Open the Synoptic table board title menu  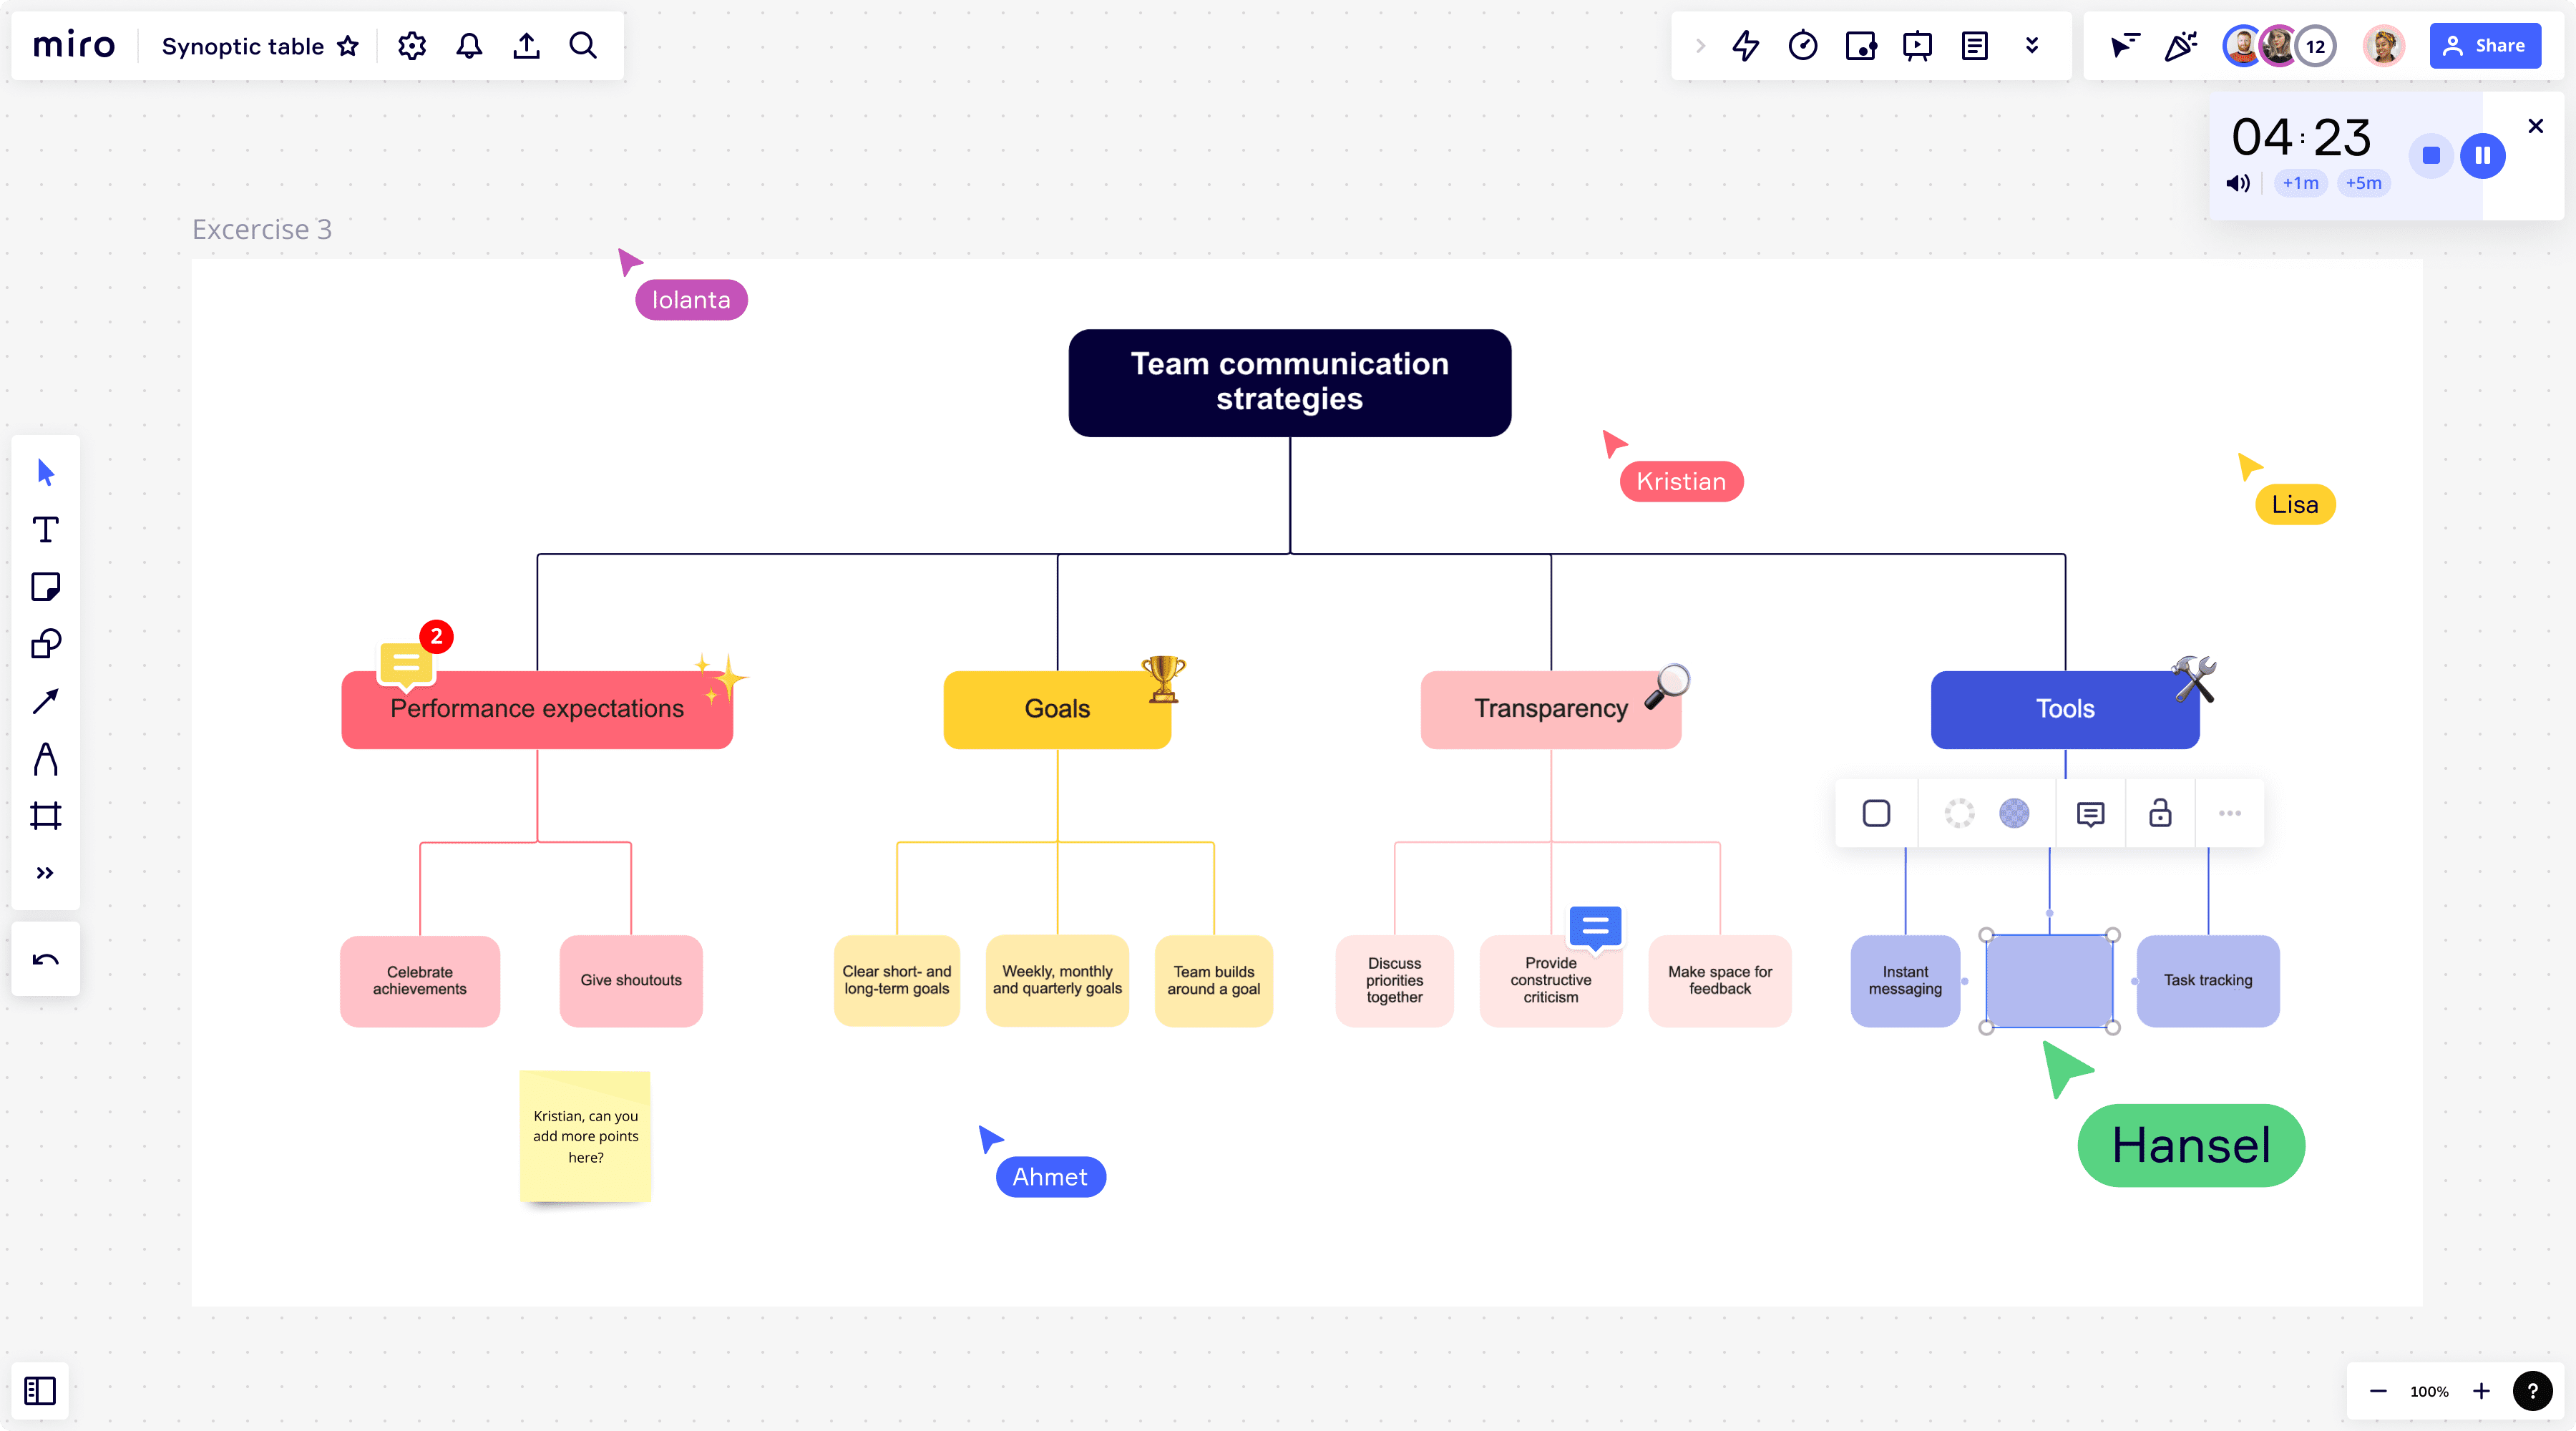pos(242,46)
